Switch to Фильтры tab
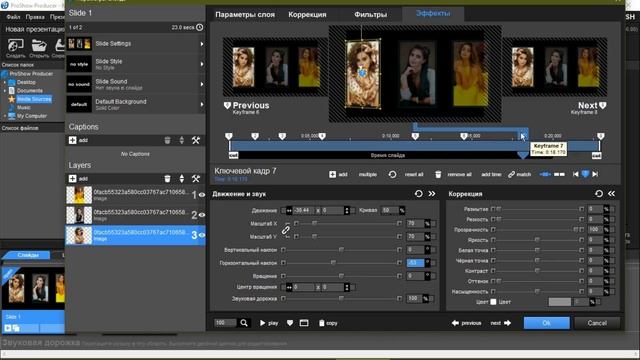 pos(371,14)
